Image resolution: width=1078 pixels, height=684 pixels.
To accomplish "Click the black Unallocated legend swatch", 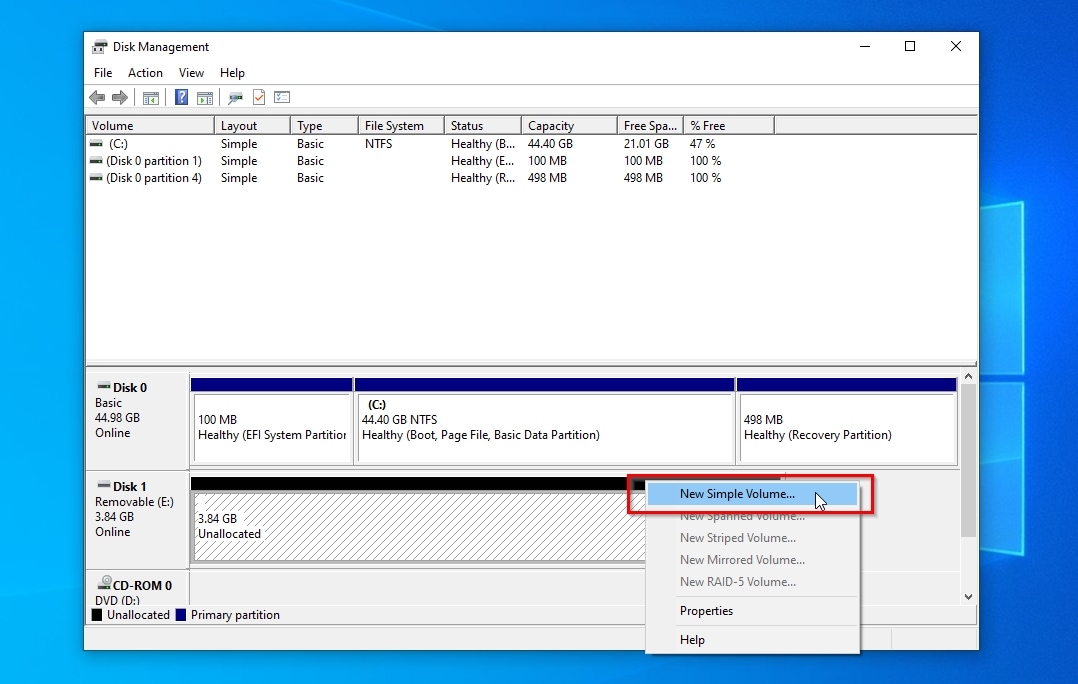I will [x=97, y=615].
